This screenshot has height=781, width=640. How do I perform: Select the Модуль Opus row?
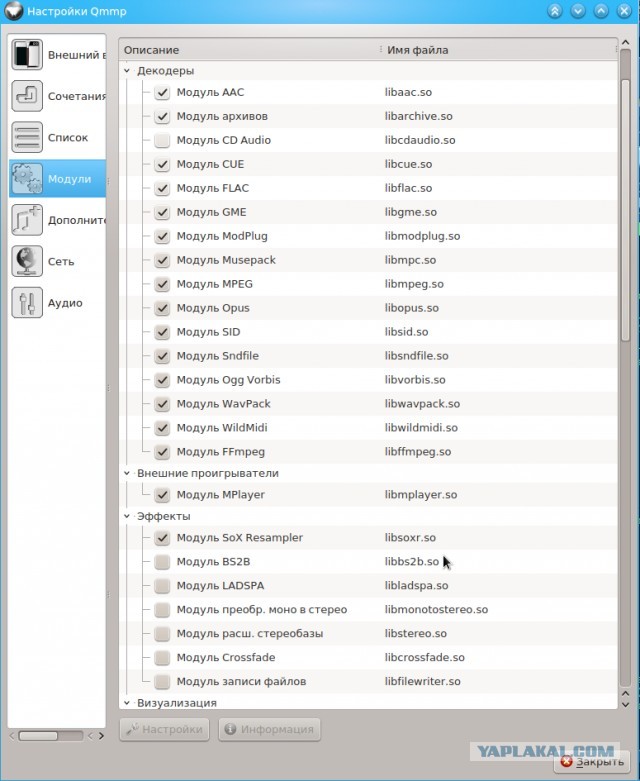pos(369,308)
